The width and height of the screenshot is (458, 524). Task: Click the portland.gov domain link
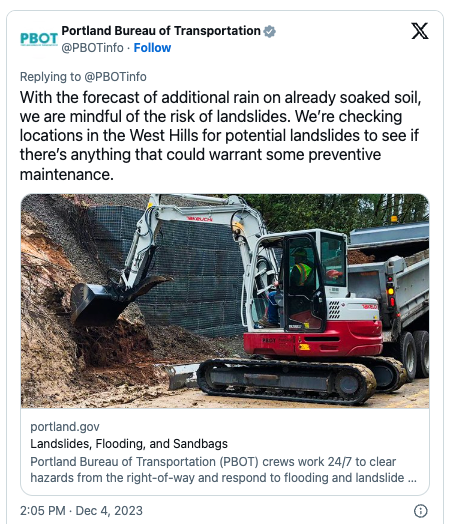click(65, 427)
